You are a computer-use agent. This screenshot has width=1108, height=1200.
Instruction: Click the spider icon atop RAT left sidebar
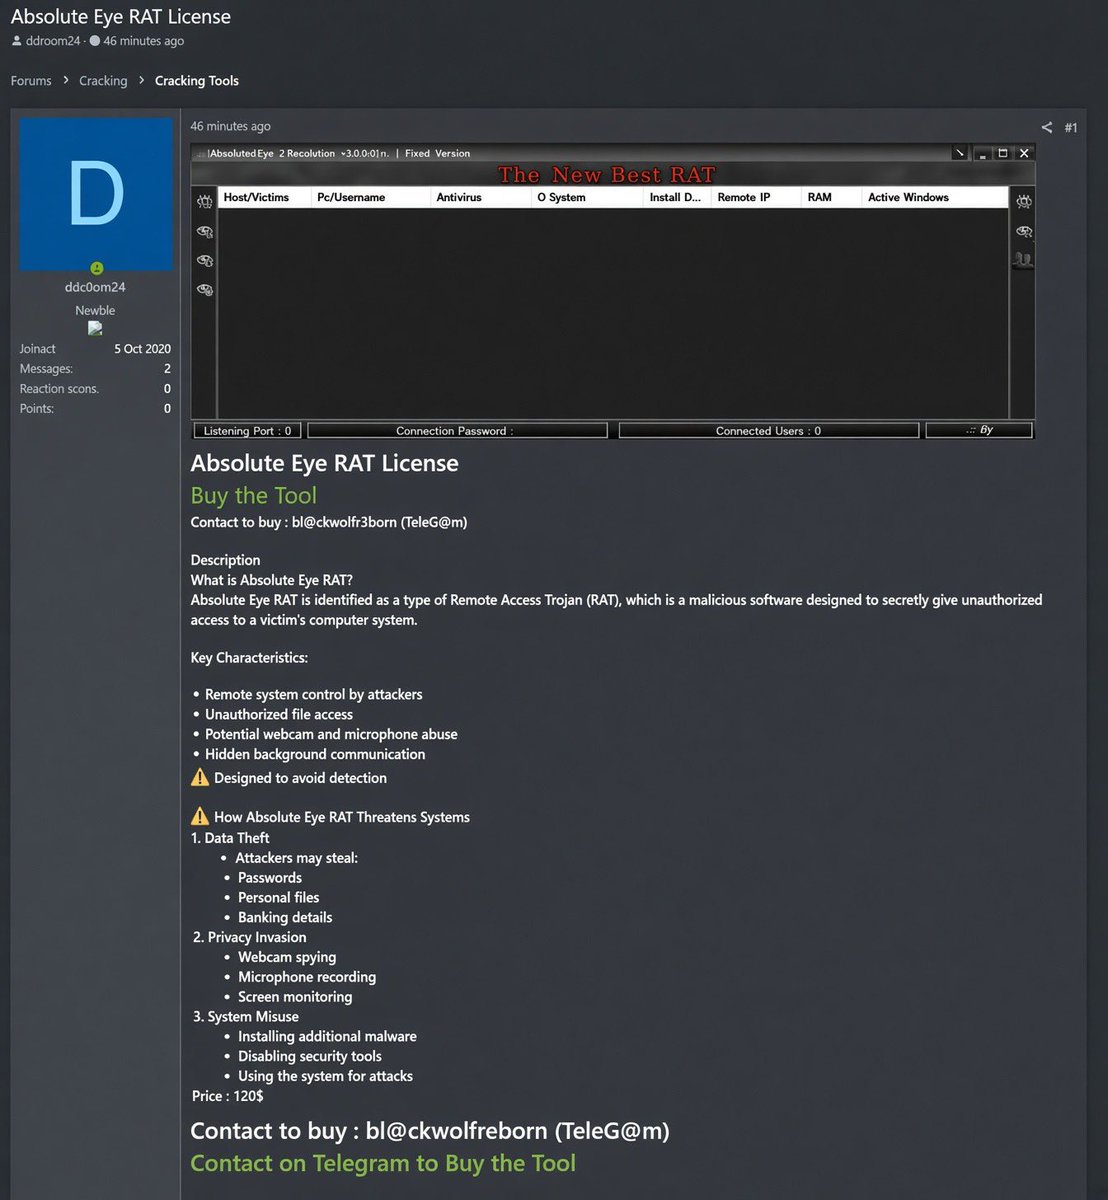pos(205,202)
